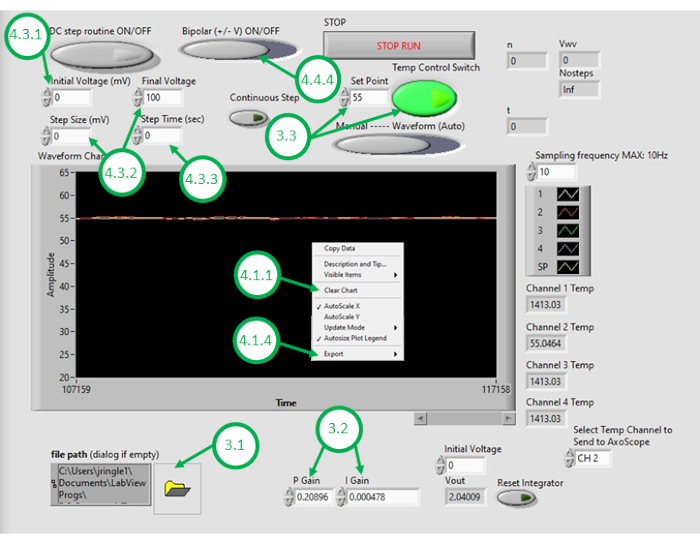
Task: Click the Final Voltage stepper arrows
Action: point(138,97)
